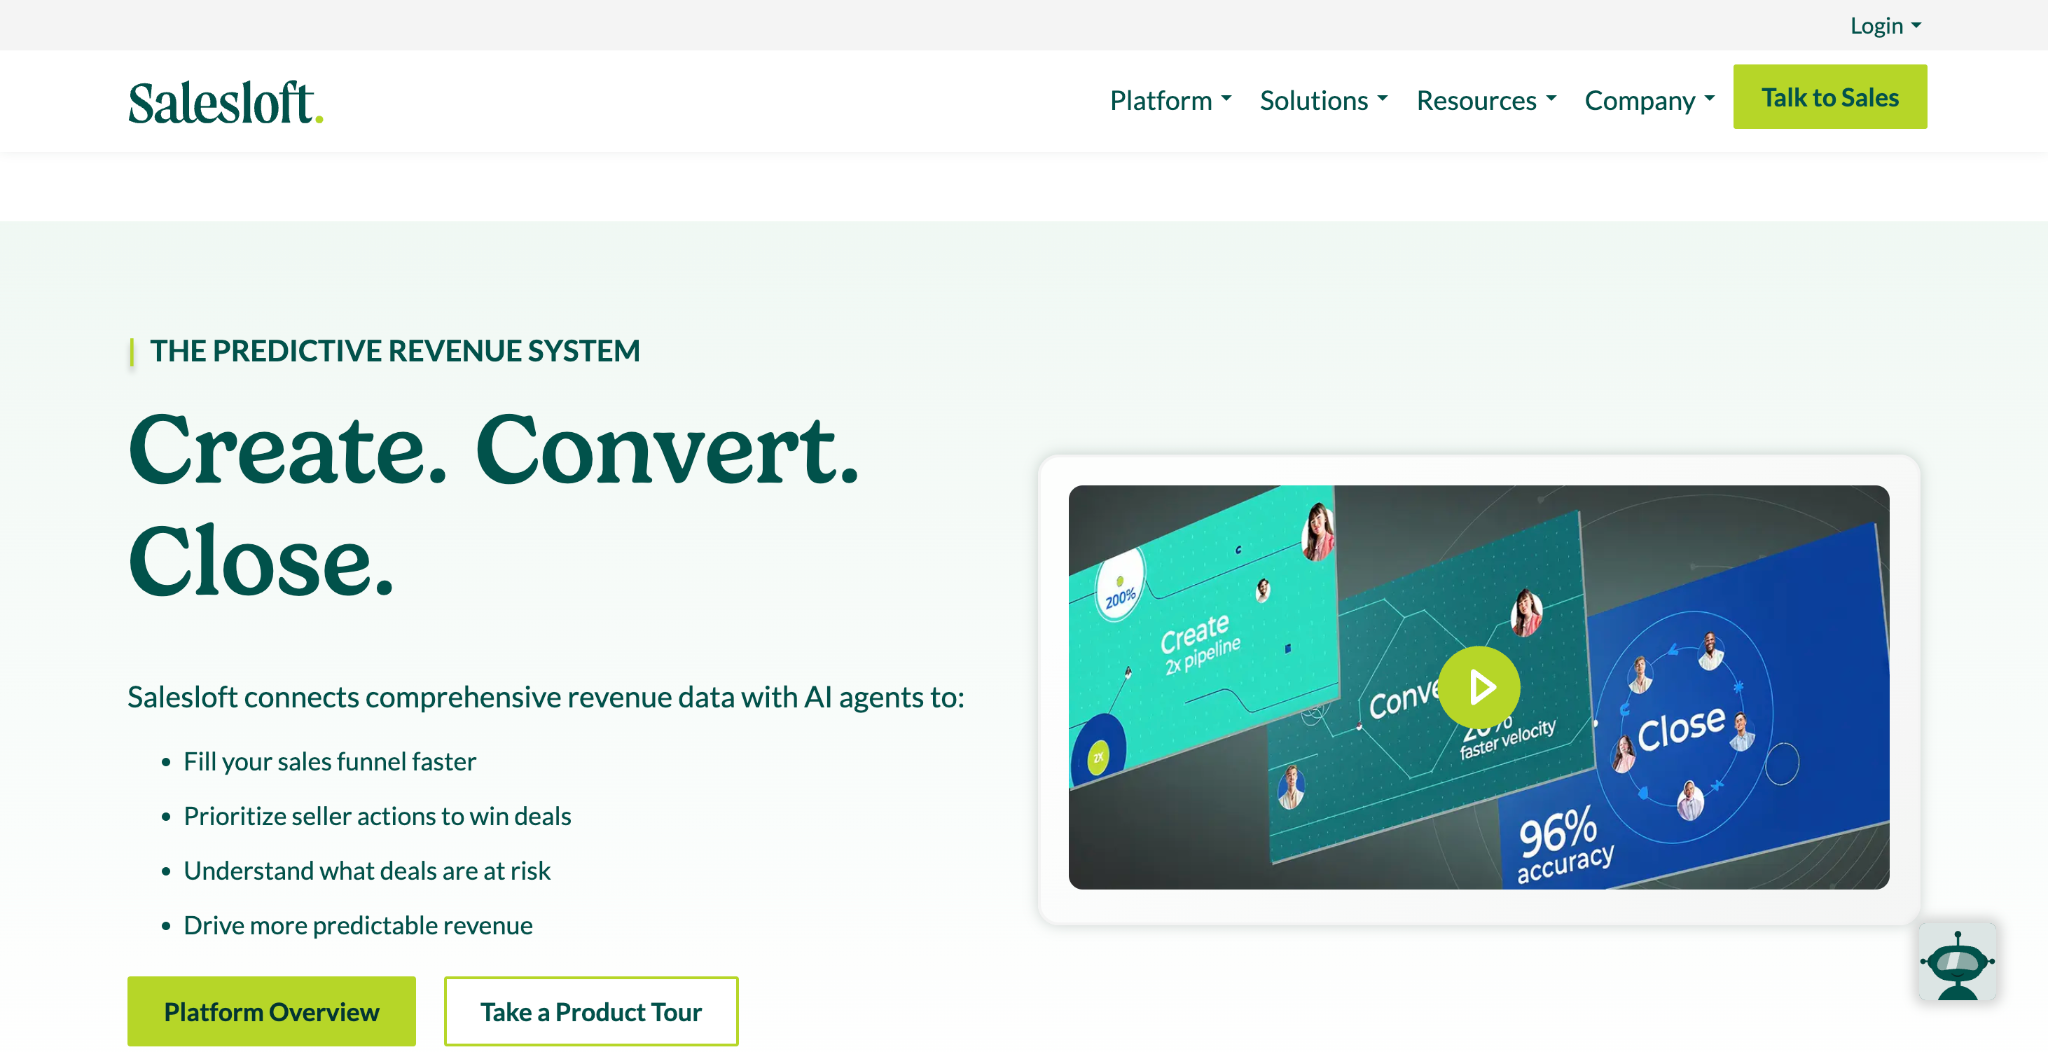Viewport: 2048px width, 1052px height.
Task: Click the "Create. Convert. Close." headline
Action: [x=494, y=505]
